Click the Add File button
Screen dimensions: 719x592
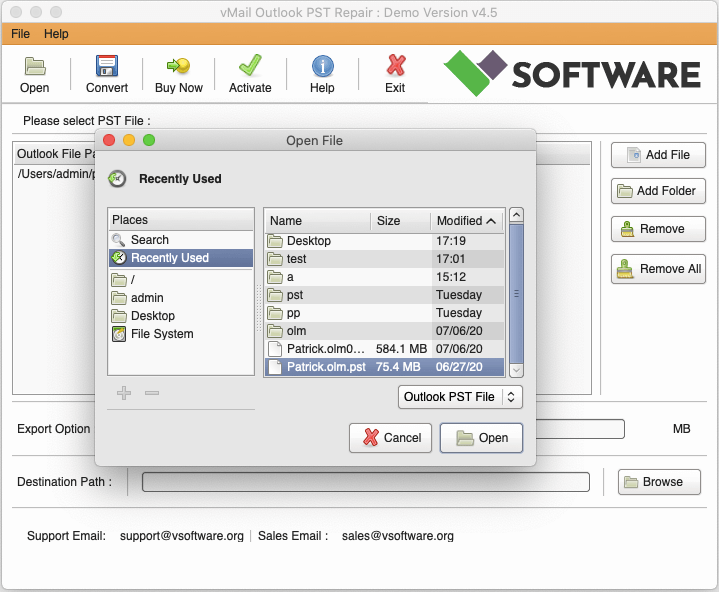tap(658, 155)
